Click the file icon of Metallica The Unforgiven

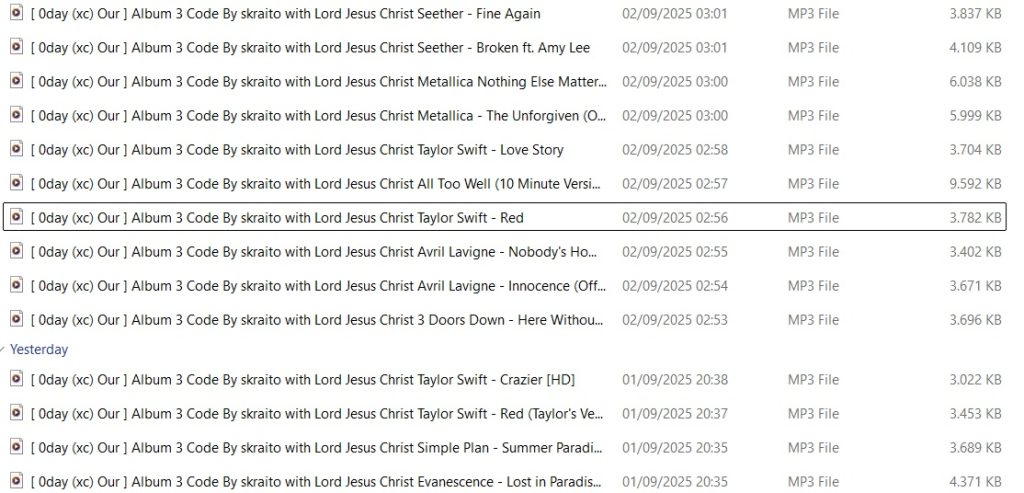click(16, 115)
